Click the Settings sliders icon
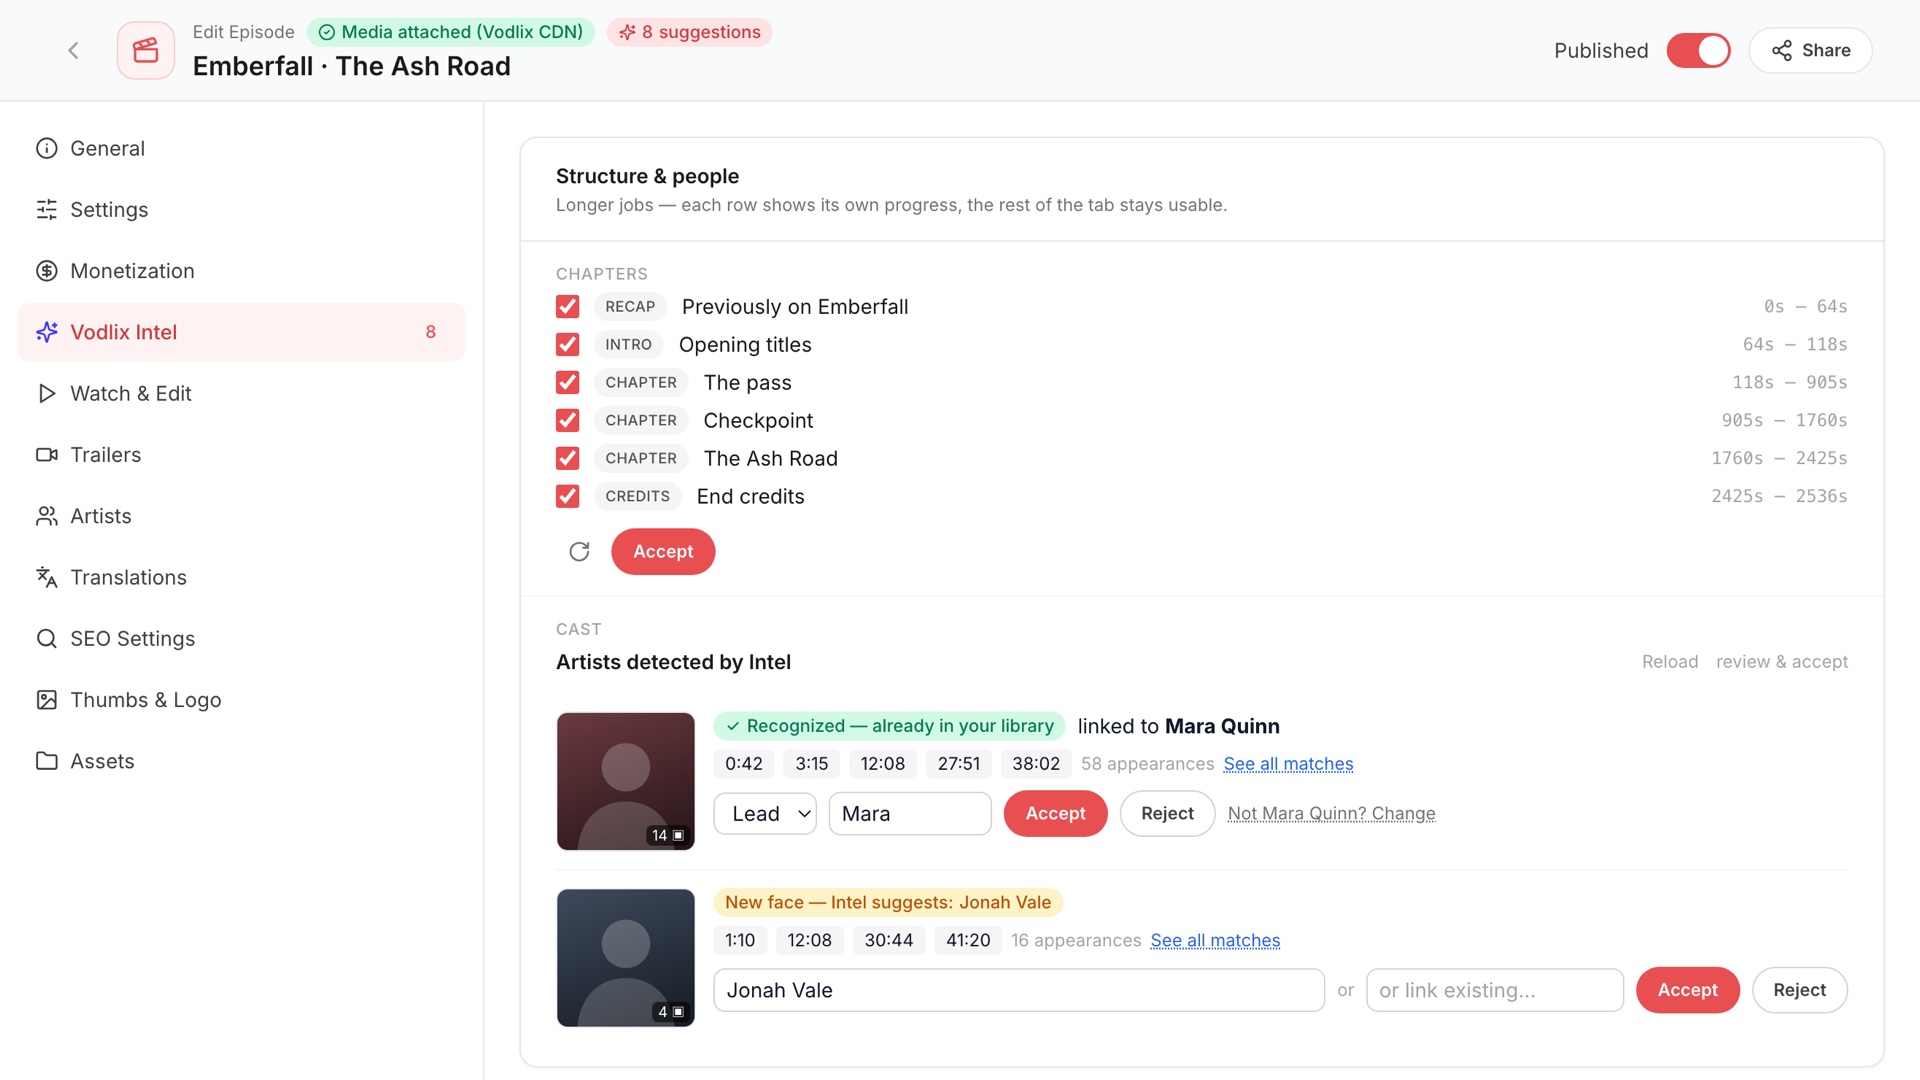The height and width of the screenshot is (1080, 1920). 47,210
